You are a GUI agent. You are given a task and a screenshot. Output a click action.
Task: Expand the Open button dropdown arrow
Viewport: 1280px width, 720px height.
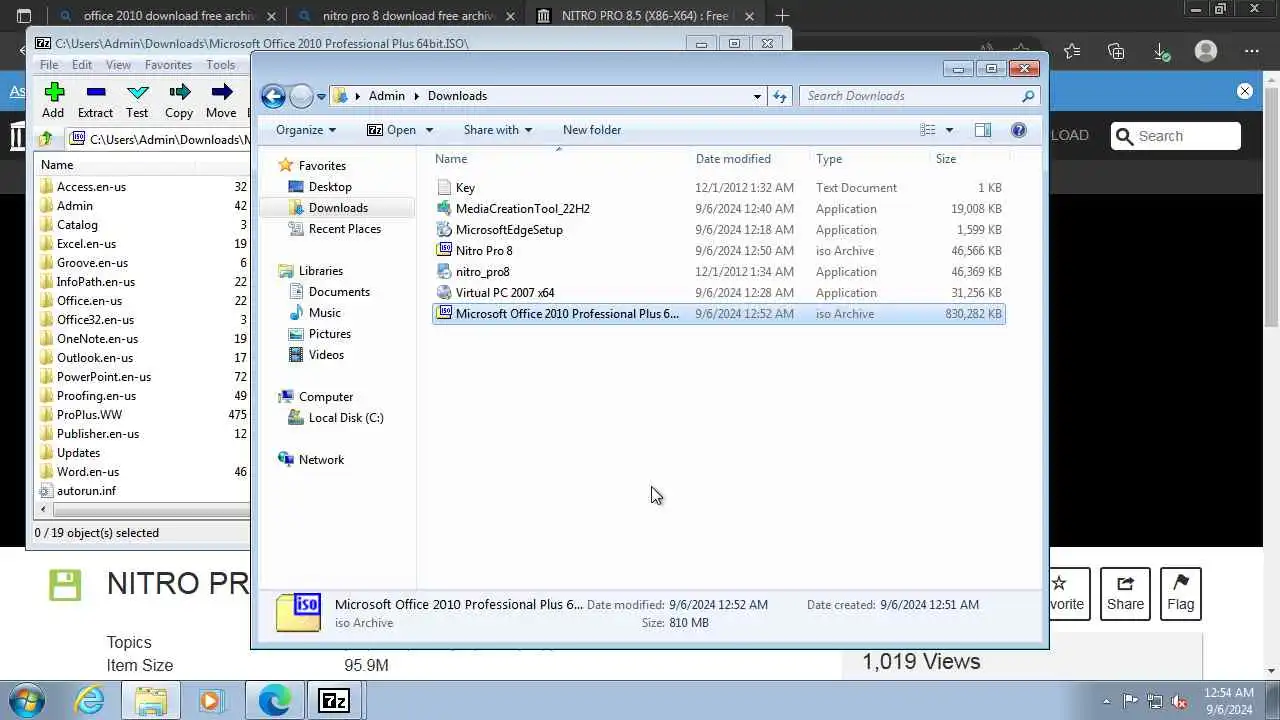(429, 130)
